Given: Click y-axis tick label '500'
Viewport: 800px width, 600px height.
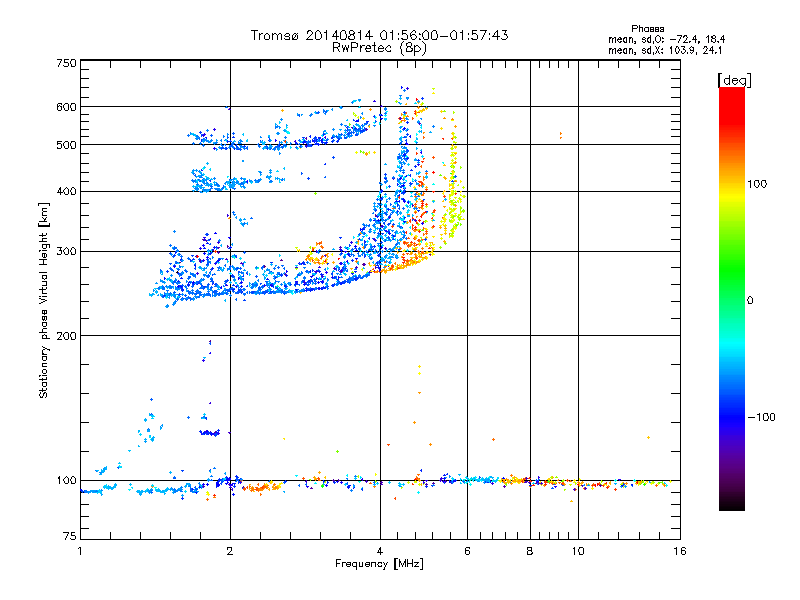Looking at the screenshot, I should pyautogui.click(x=66, y=145).
